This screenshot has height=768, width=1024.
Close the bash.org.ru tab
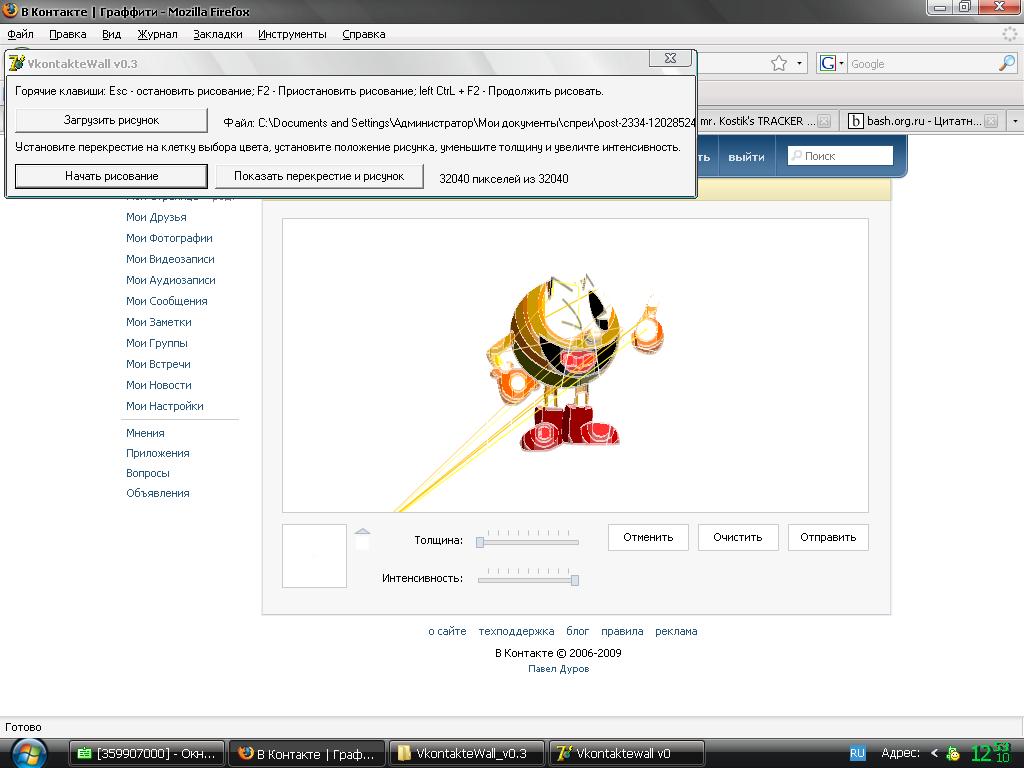[991, 121]
